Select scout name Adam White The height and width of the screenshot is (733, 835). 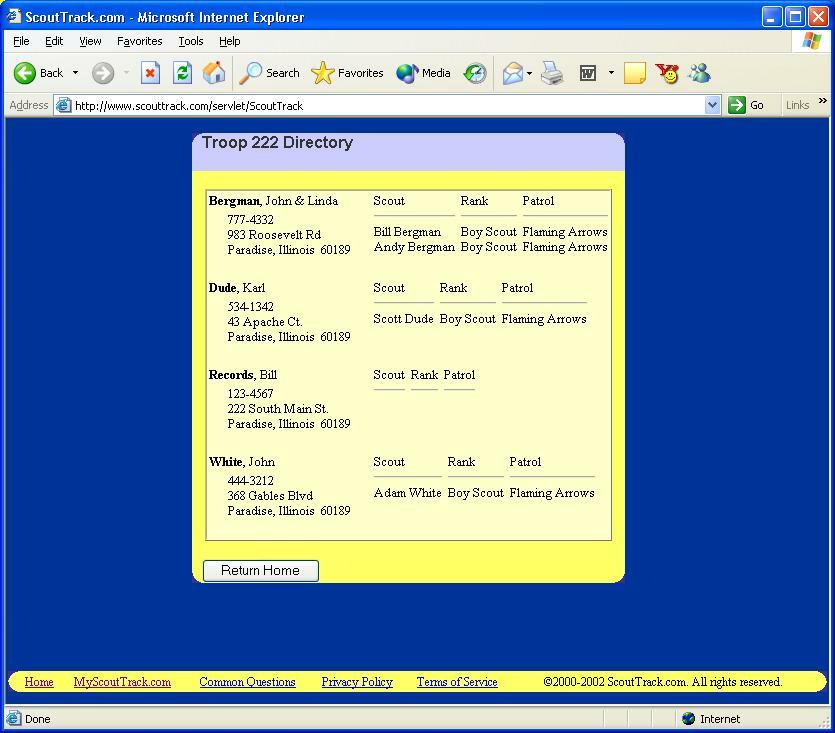(x=407, y=493)
